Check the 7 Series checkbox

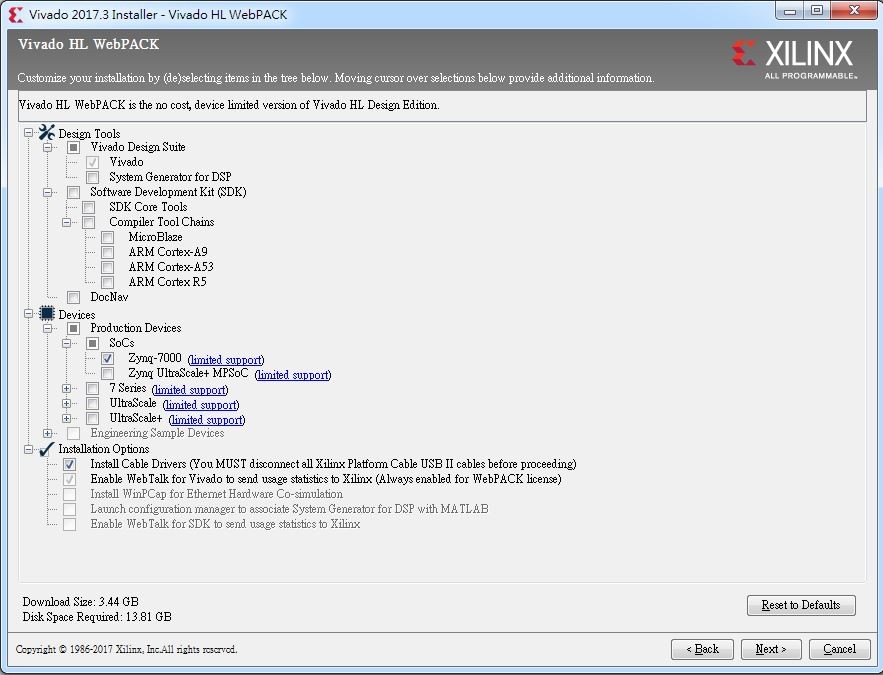click(93, 388)
